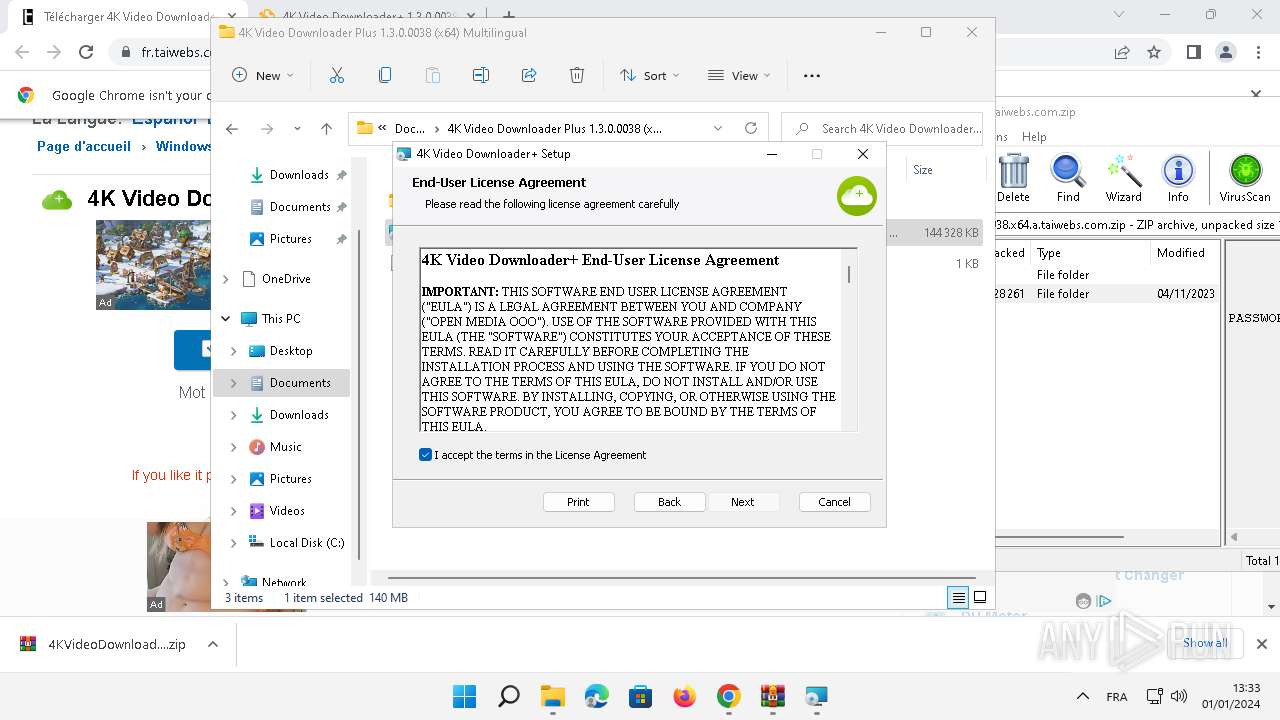
Task: Open the New dropdown in File Explorer
Action: point(263,75)
